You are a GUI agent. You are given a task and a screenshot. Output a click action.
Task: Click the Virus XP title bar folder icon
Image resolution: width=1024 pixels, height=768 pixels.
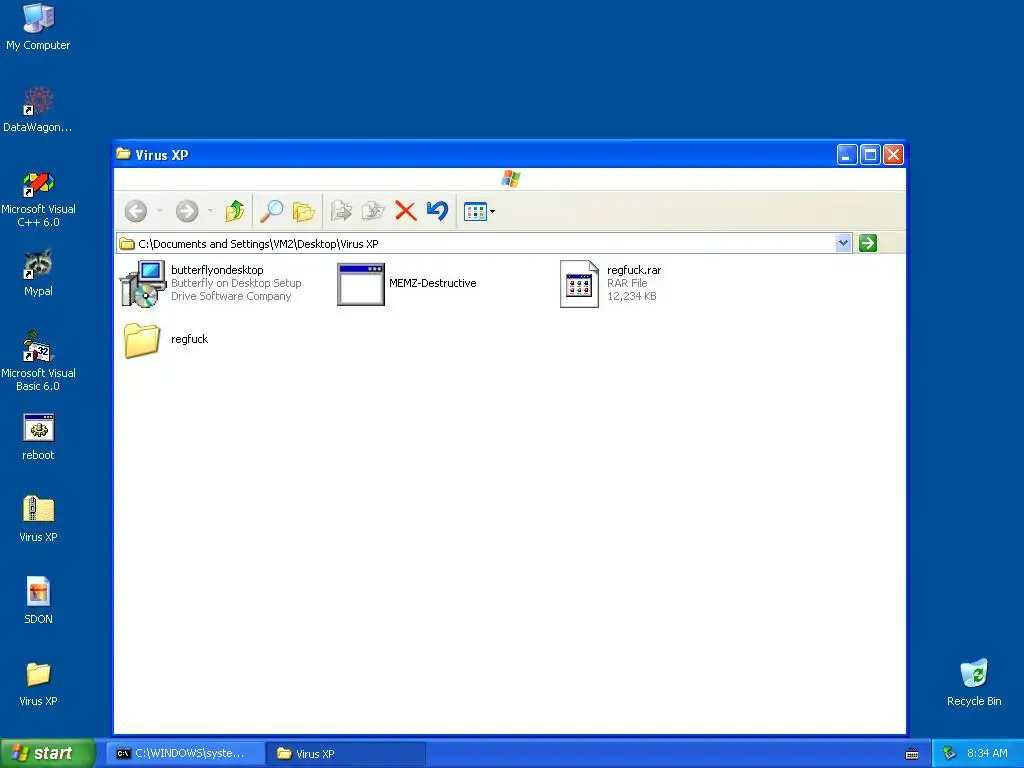click(x=123, y=154)
